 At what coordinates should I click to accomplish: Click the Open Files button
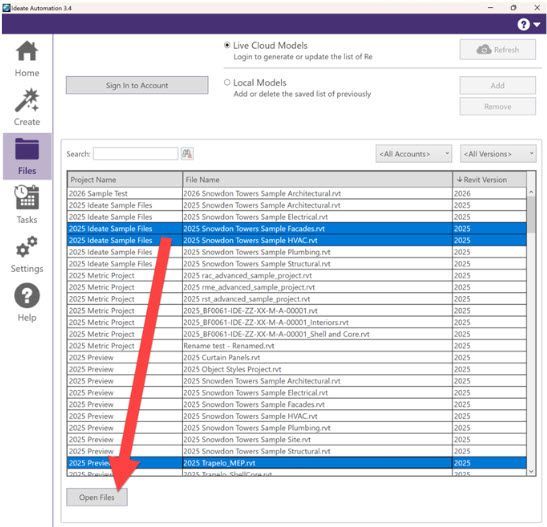(97, 497)
